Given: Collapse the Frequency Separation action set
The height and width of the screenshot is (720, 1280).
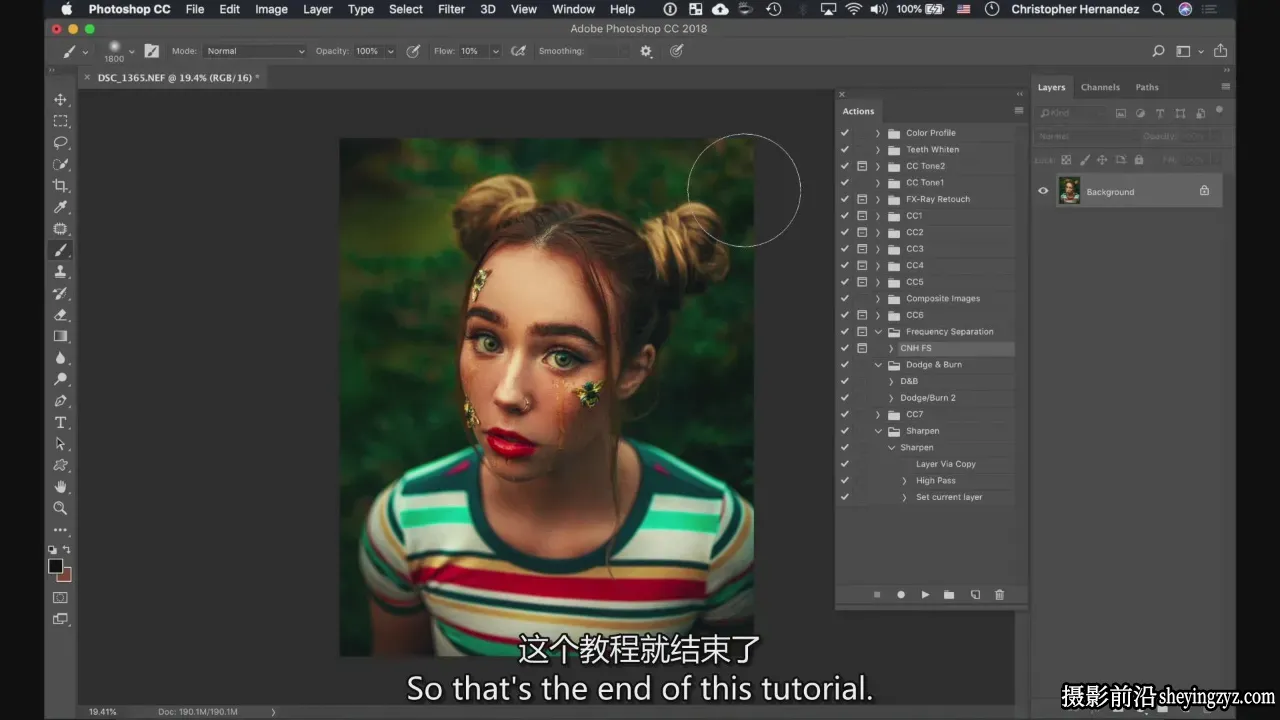Looking at the screenshot, I should [x=878, y=332].
